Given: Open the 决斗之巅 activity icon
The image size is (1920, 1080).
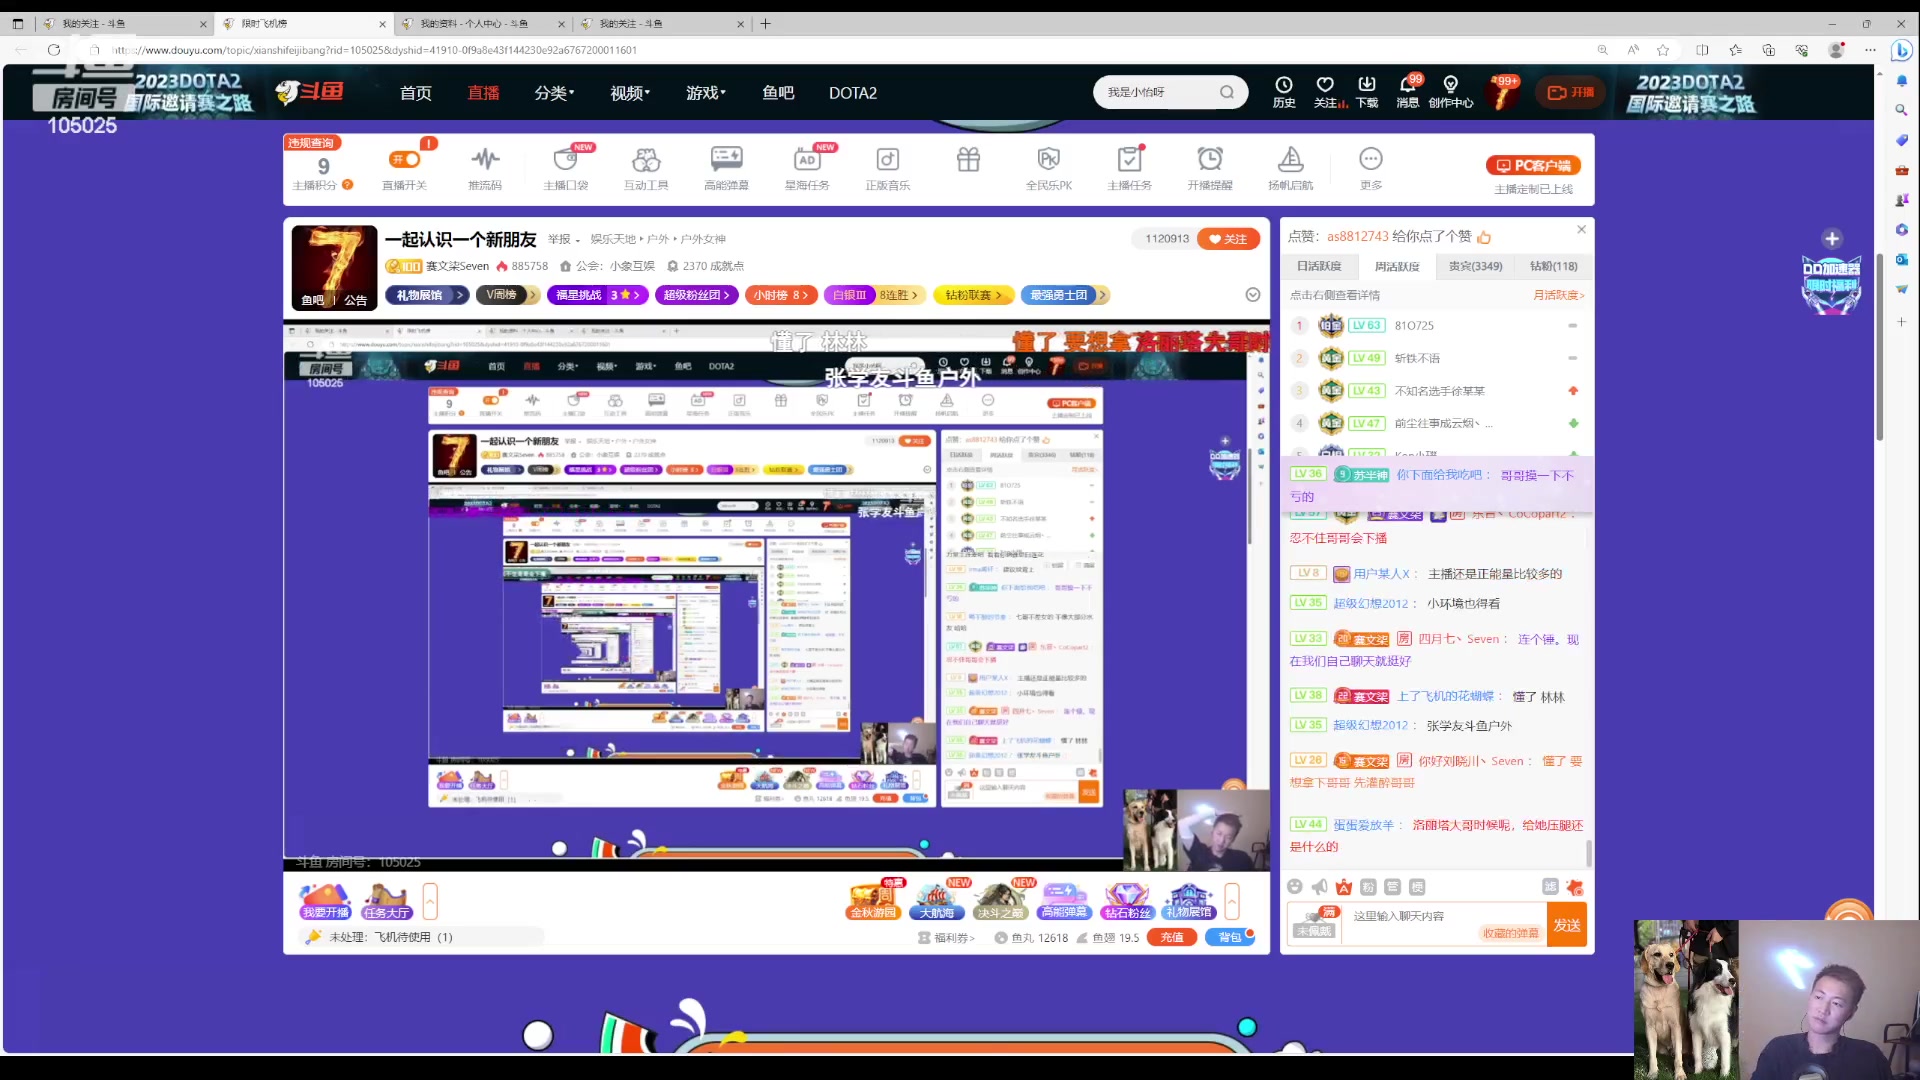Looking at the screenshot, I should [1000, 900].
